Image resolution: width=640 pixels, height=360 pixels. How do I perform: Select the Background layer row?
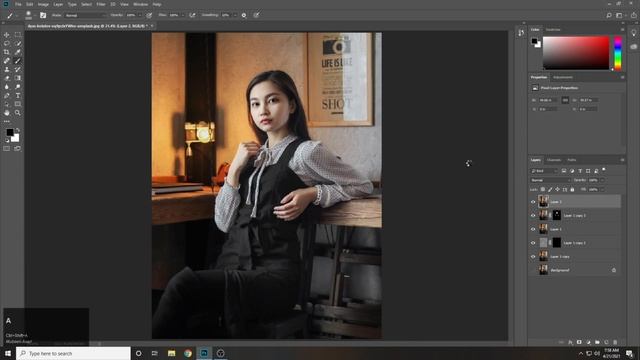[x=575, y=270]
